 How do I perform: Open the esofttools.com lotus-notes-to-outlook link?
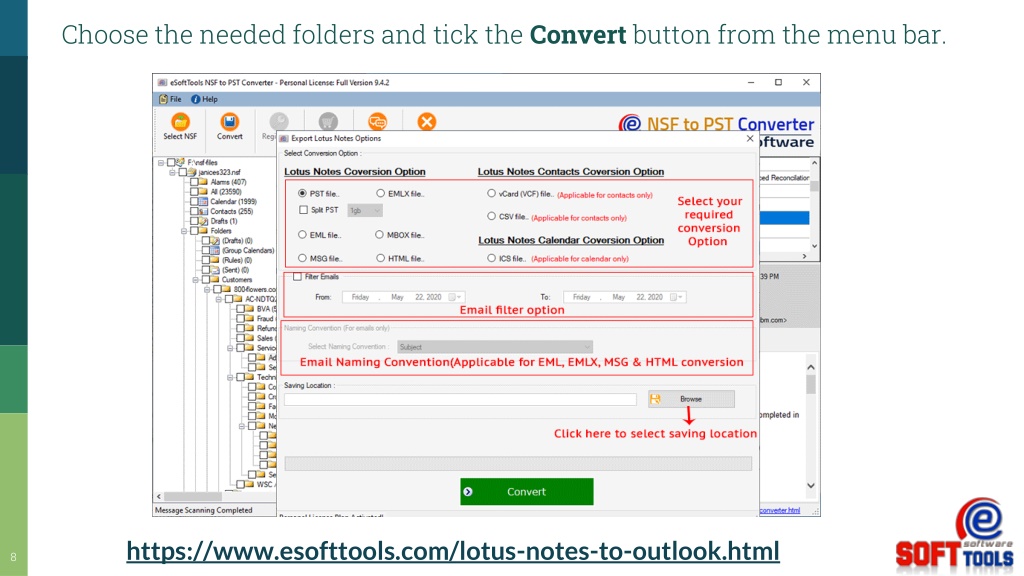(x=453, y=551)
